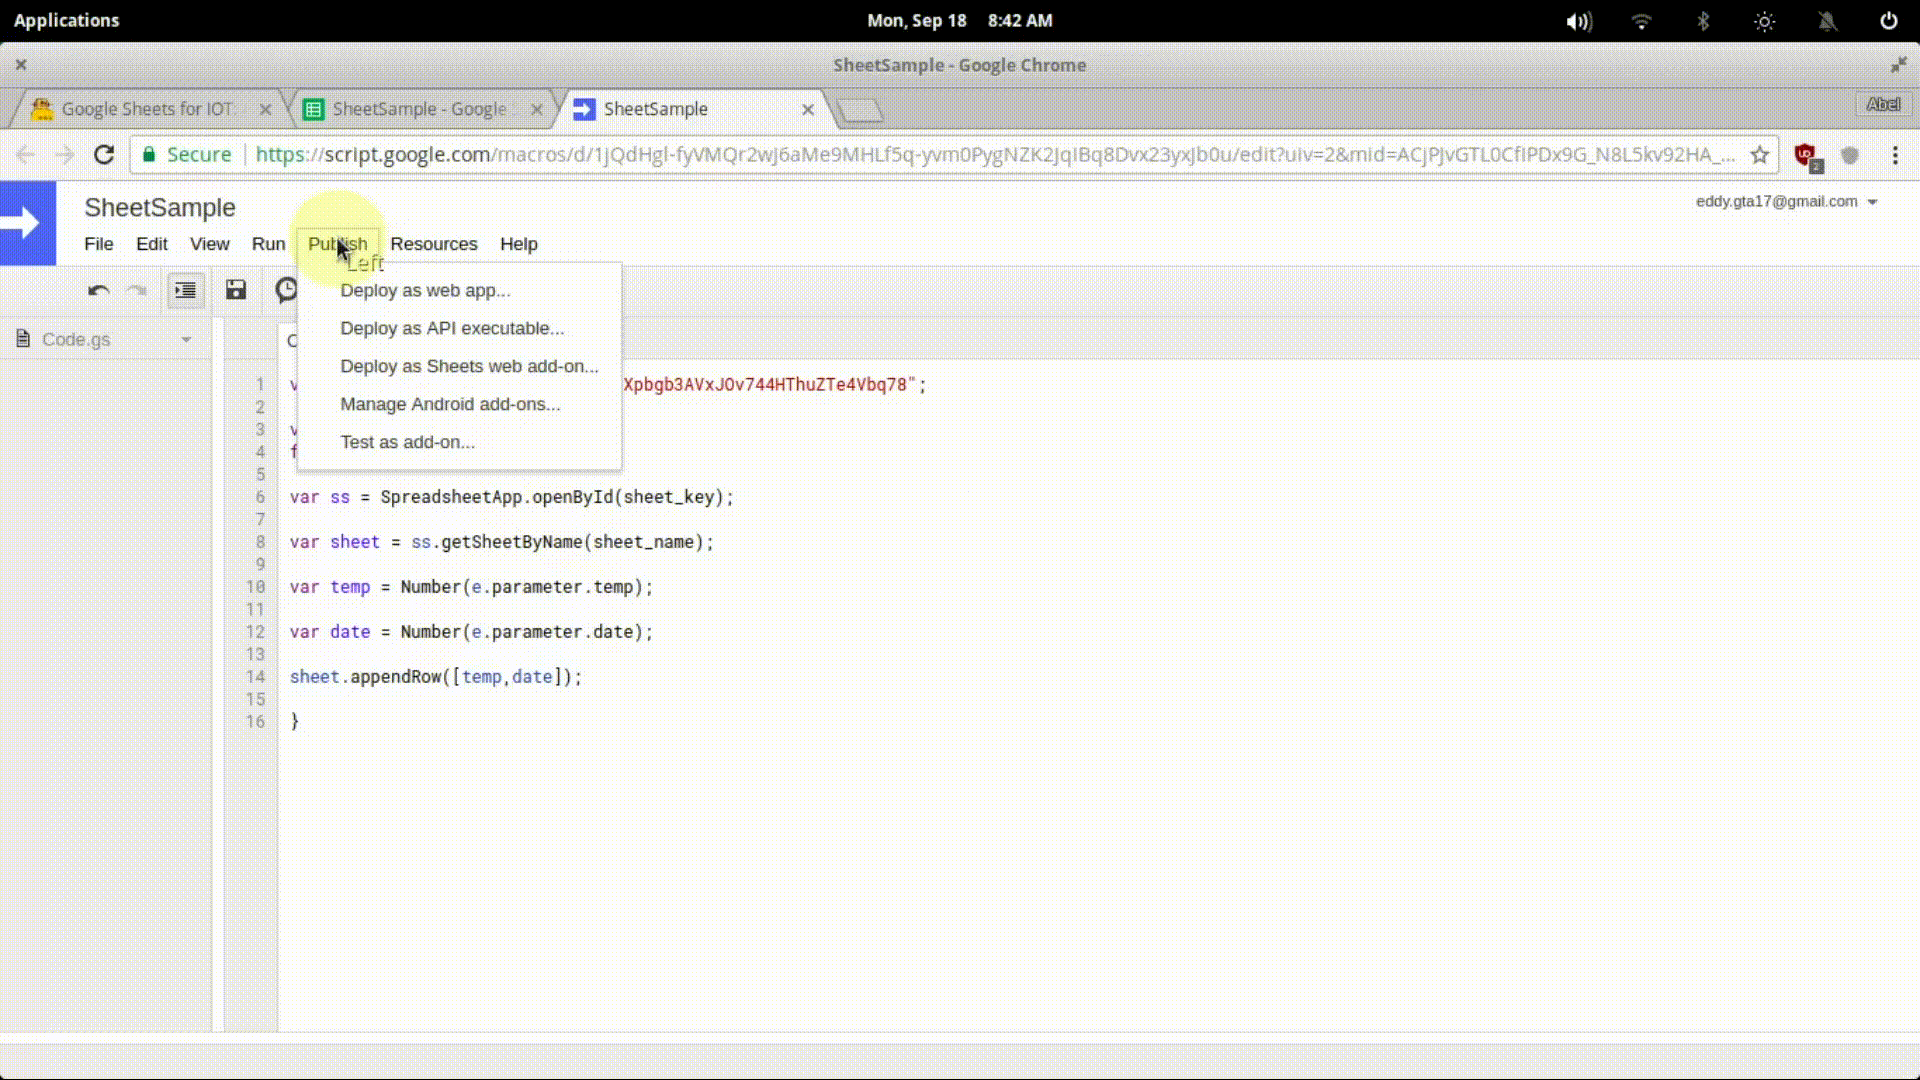Click the red sheet key string on line 1
The width and height of the screenshot is (1920, 1080).
pyautogui.click(x=769, y=385)
